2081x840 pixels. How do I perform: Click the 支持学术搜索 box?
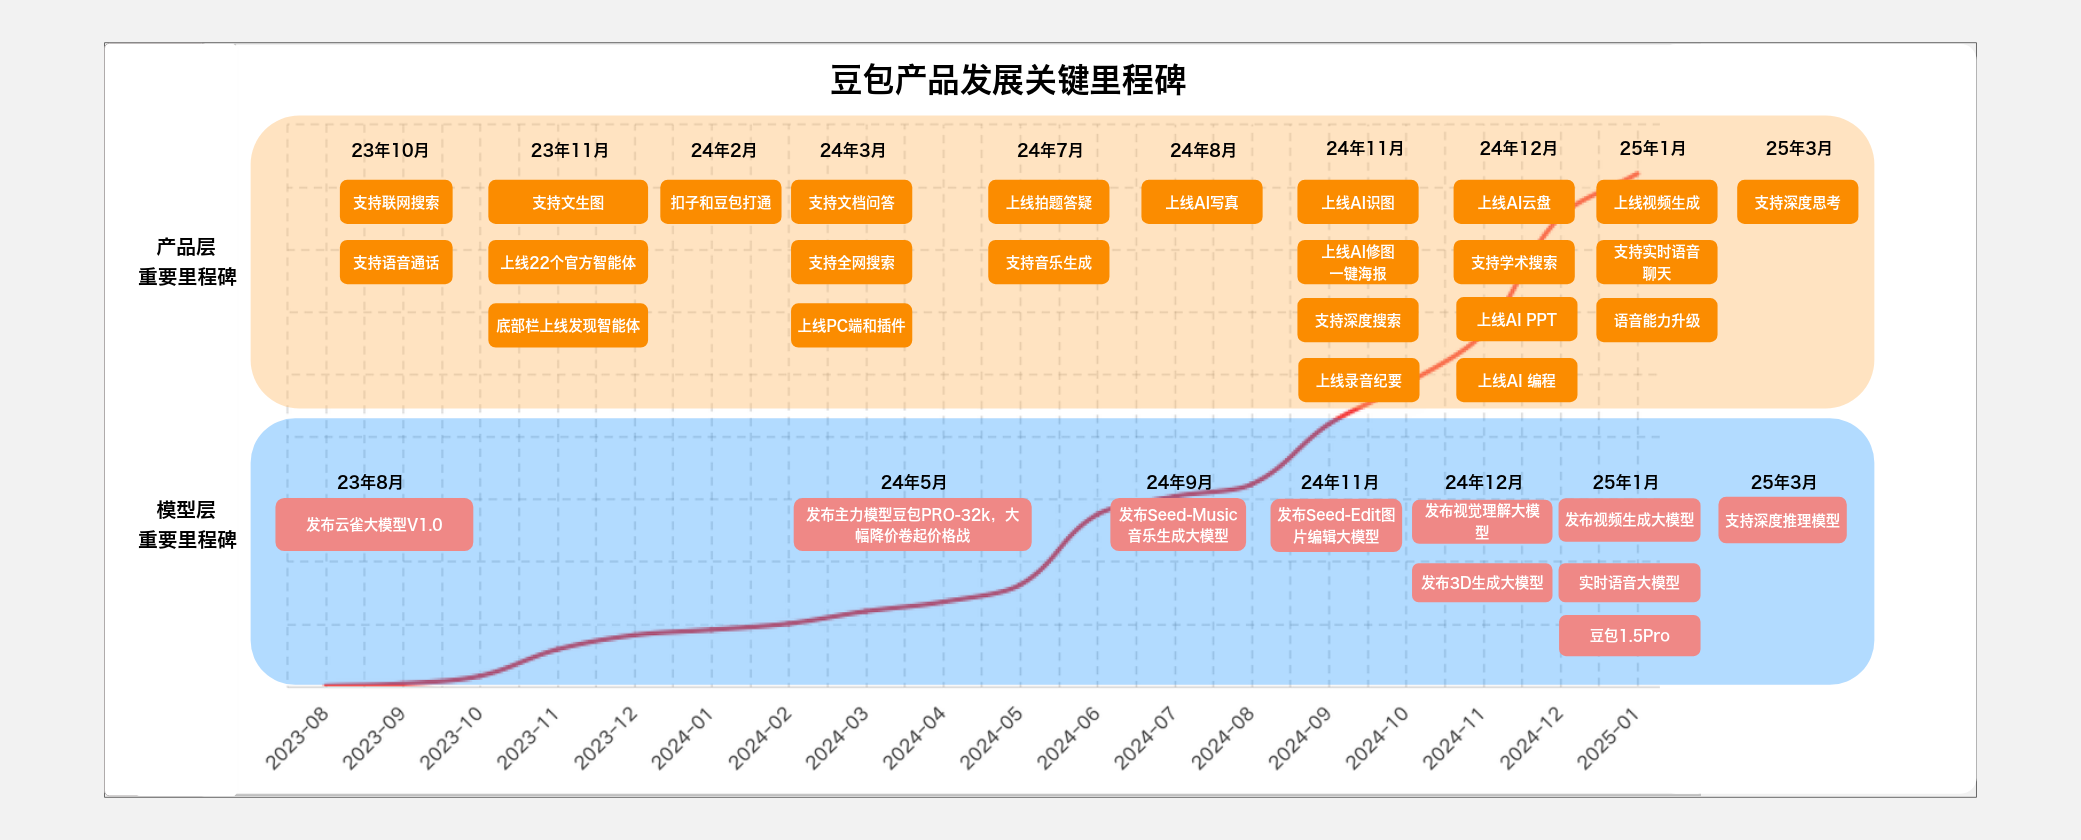coord(1514,262)
